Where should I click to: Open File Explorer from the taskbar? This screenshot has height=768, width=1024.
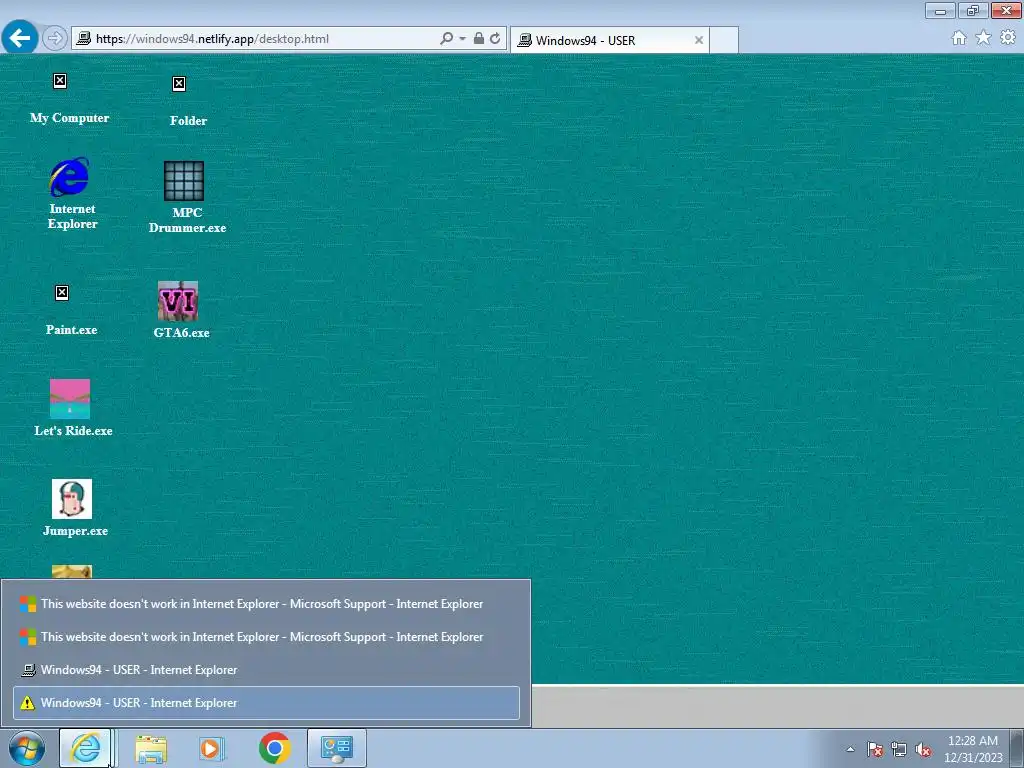pyautogui.click(x=151, y=748)
